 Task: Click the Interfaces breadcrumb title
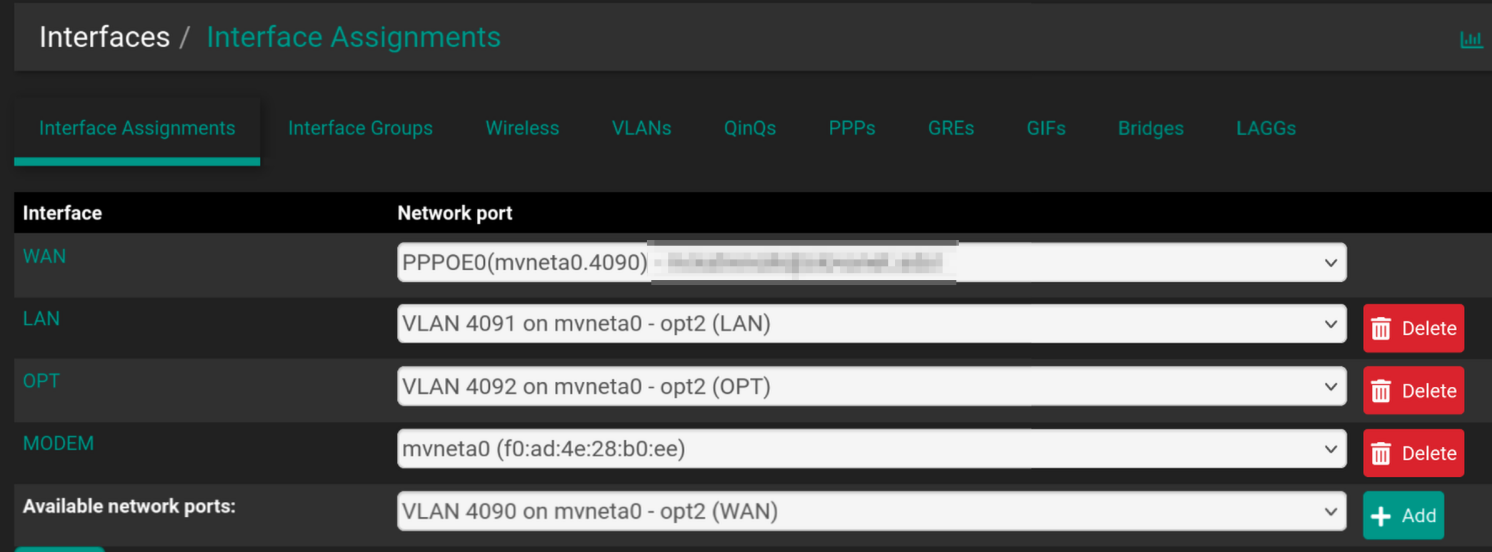(x=104, y=37)
